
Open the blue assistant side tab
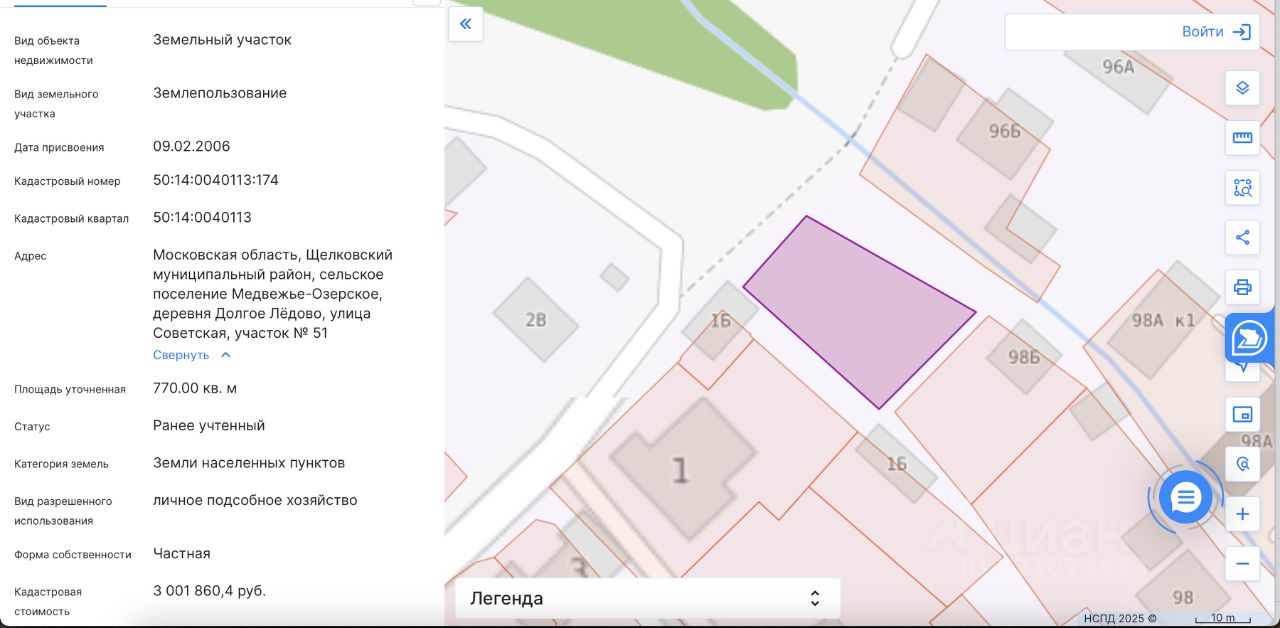click(x=1250, y=340)
